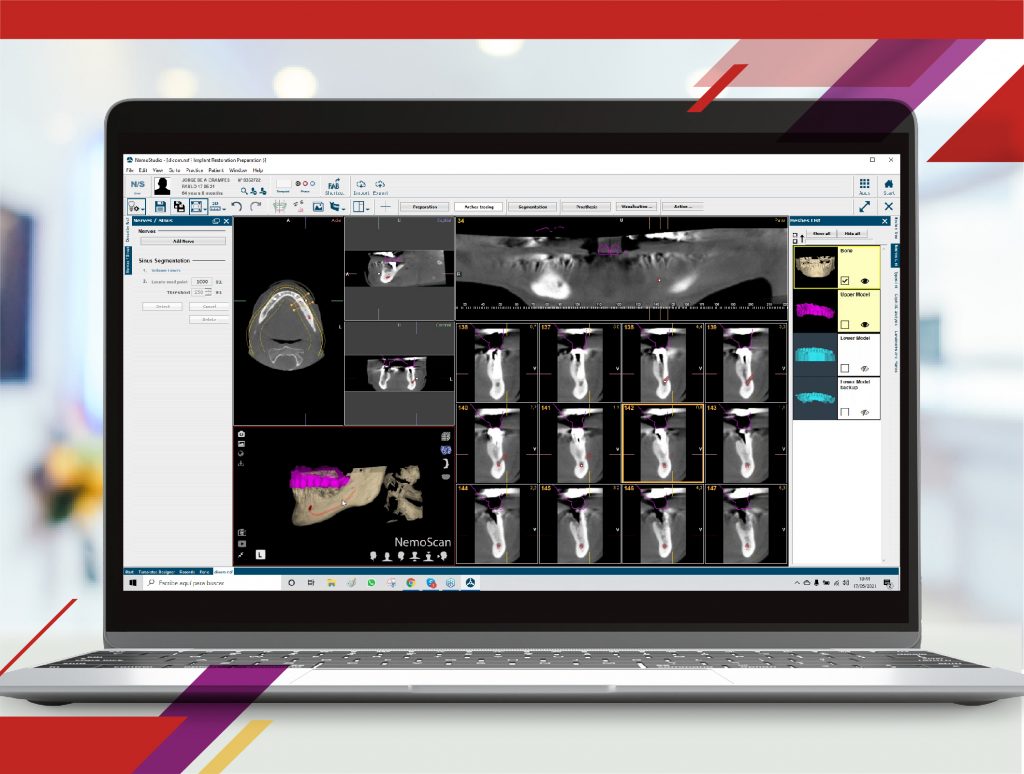Open Chrome from the taskbar
This screenshot has height=774, width=1024.
(411, 583)
